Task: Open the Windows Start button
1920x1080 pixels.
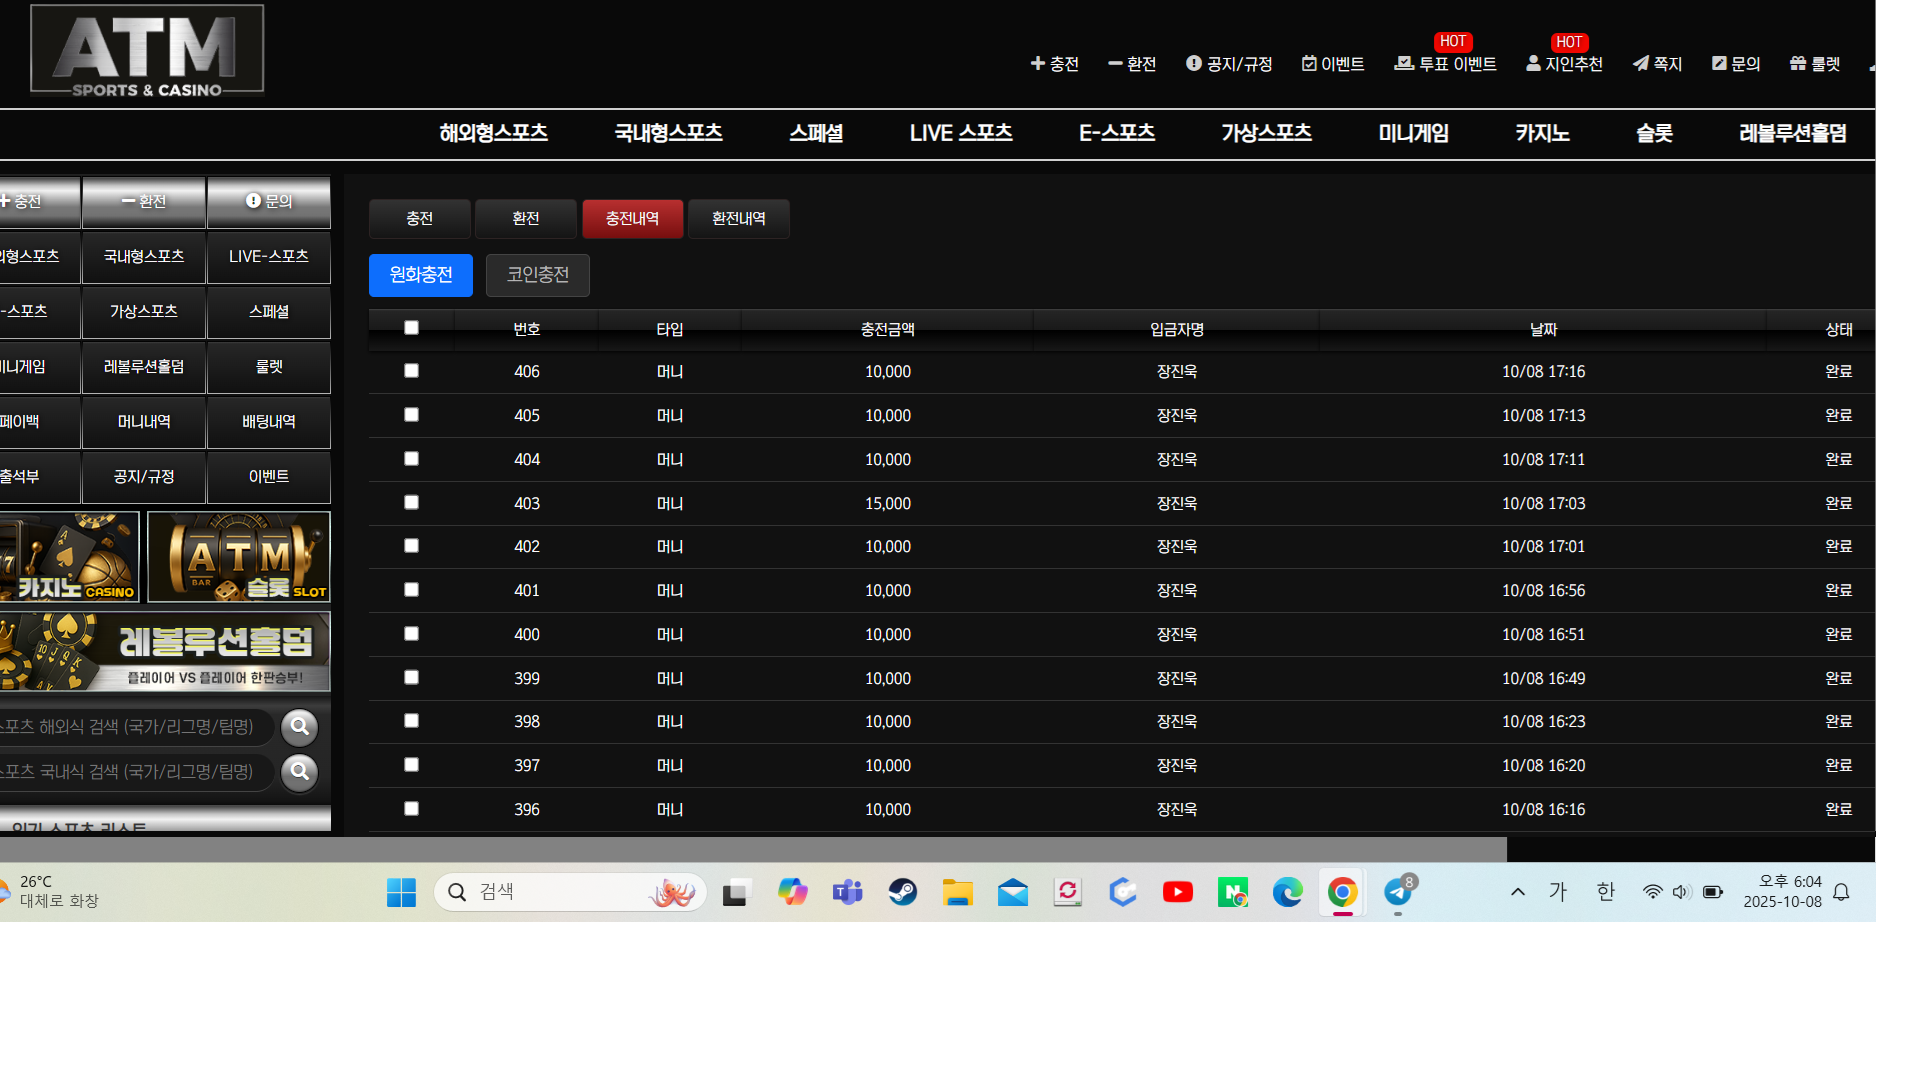Action: coord(401,892)
